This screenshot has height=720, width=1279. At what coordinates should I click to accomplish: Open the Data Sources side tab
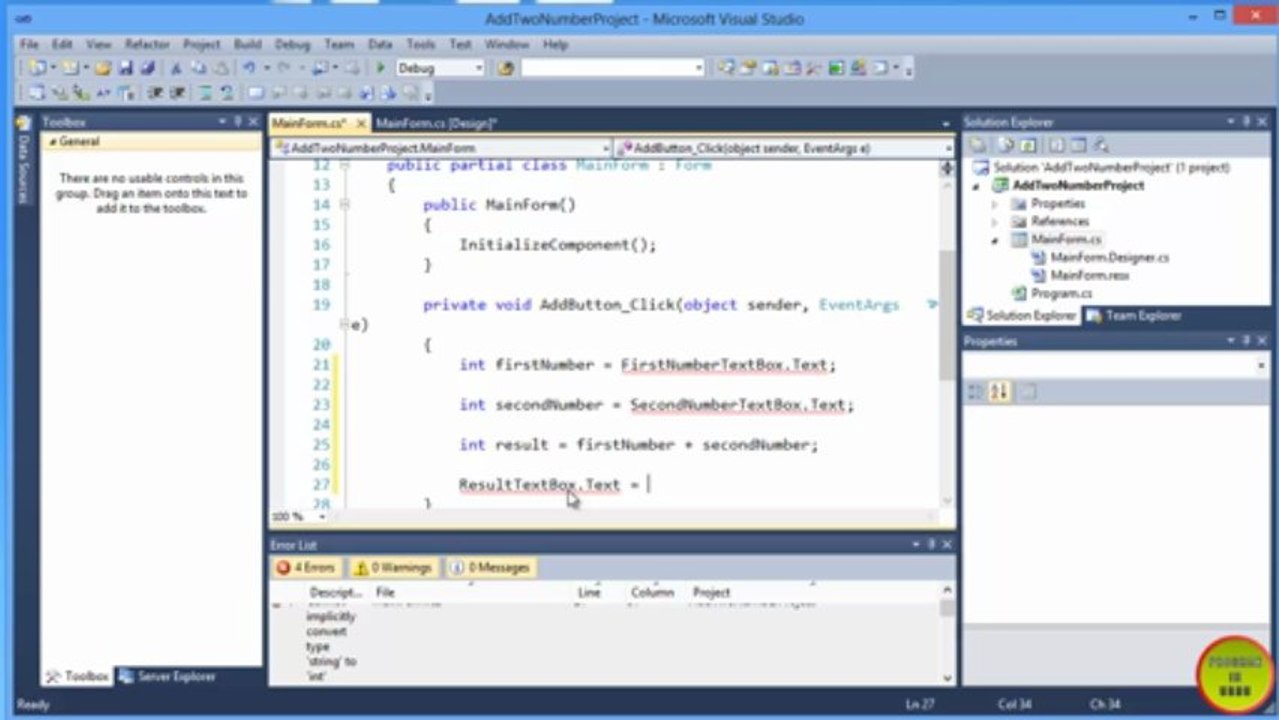coord(23,162)
